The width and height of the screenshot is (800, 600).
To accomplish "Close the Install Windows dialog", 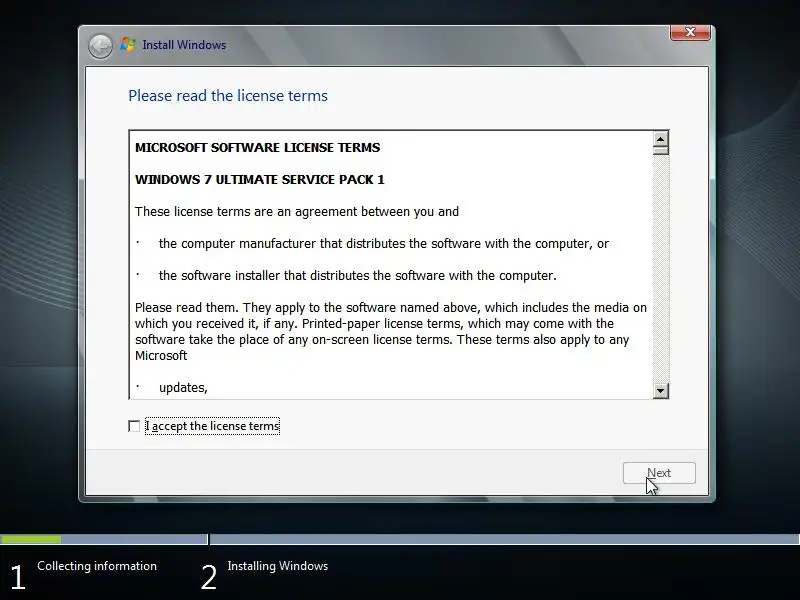I will pyautogui.click(x=690, y=32).
